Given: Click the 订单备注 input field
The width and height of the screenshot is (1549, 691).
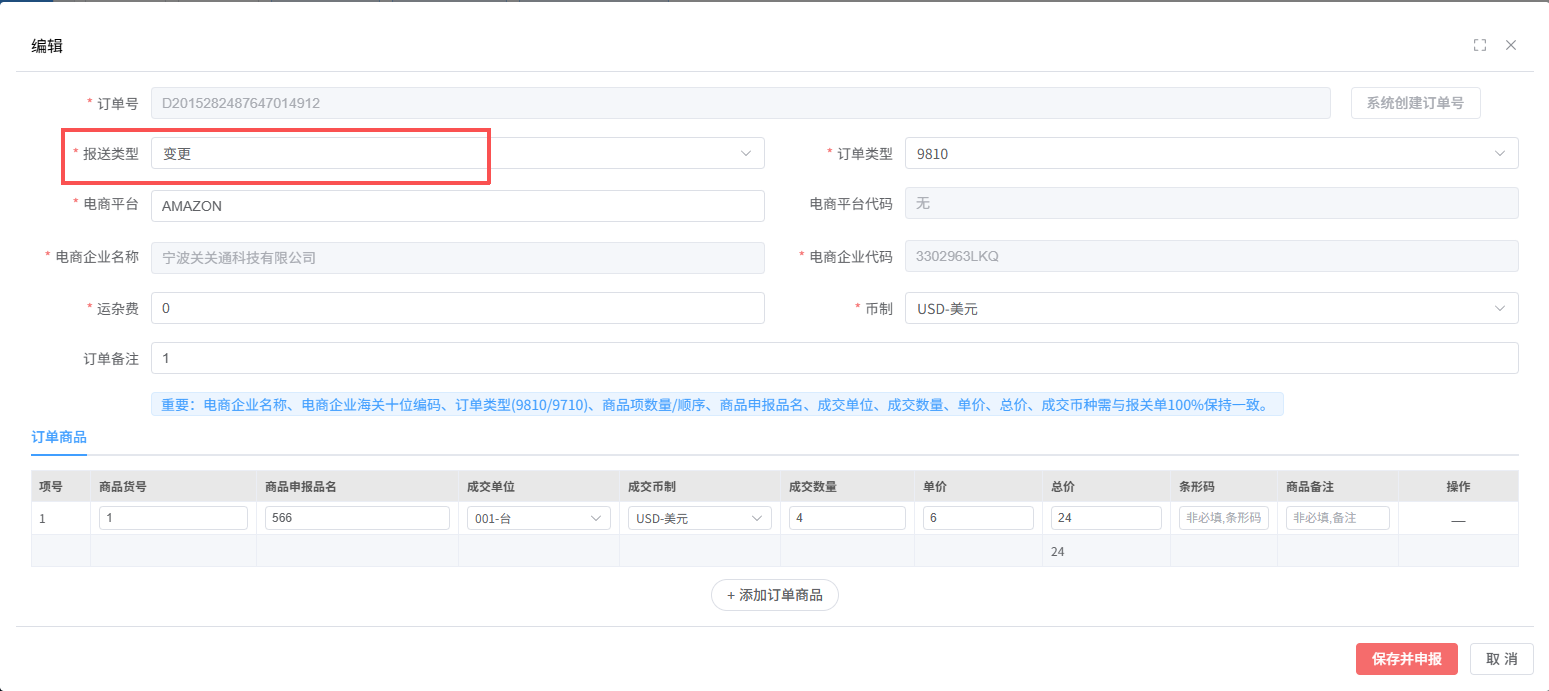Looking at the screenshot, I should [x=834, y=358].
